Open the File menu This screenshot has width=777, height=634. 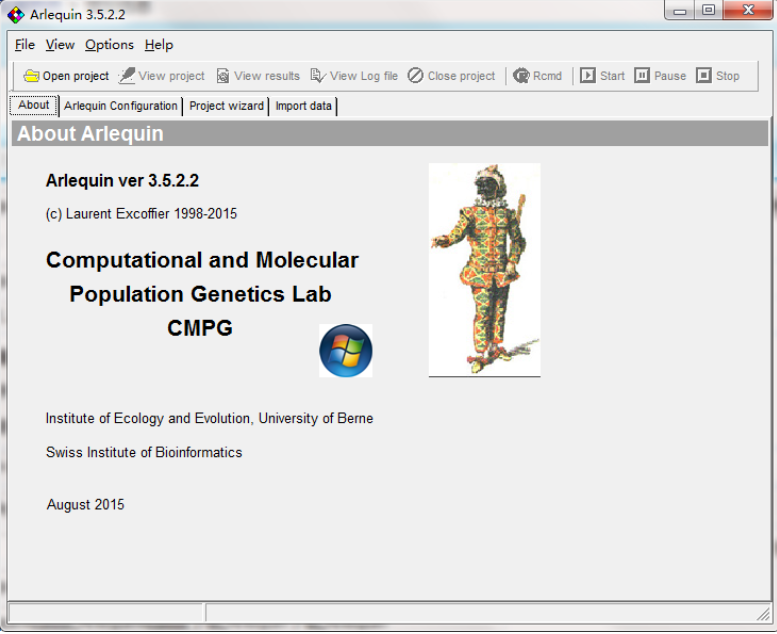coord(25,45)
